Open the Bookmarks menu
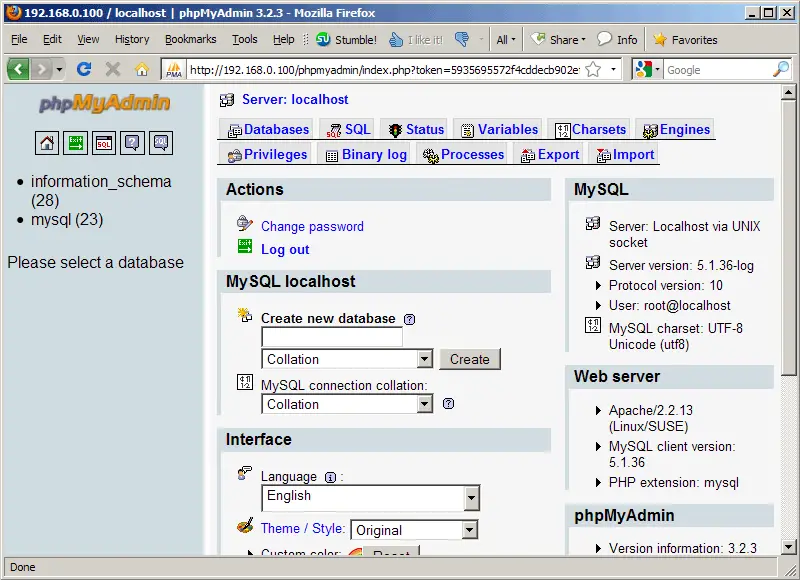The image size is (800, 580). coord(190,39)
